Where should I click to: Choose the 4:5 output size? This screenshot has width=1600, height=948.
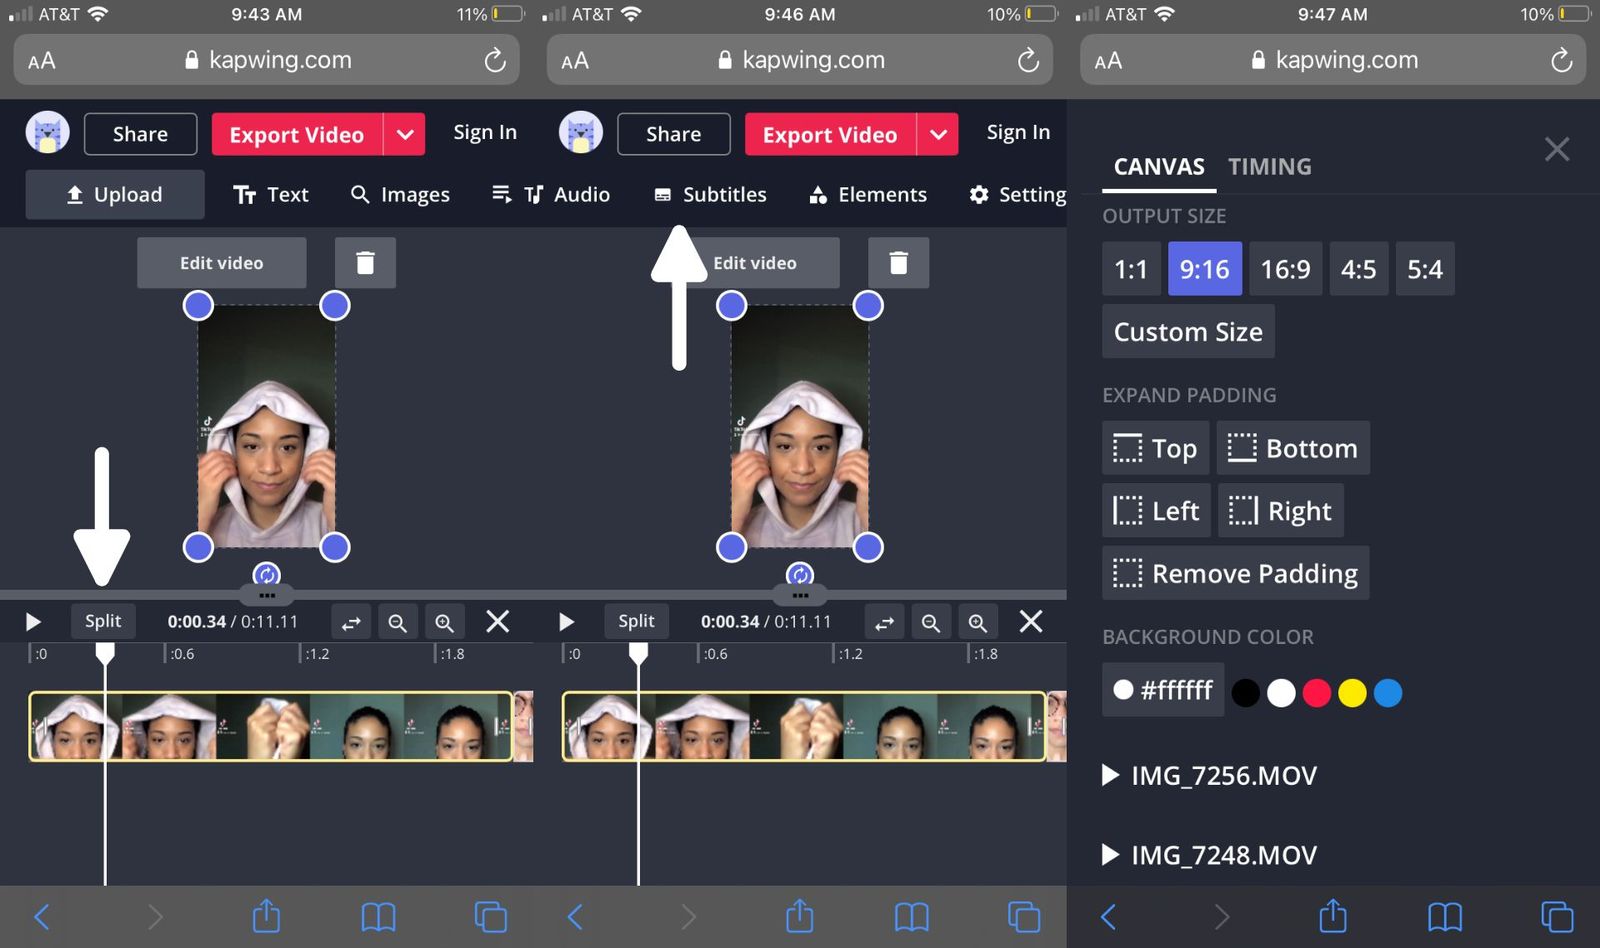[x=1358, y=269]
